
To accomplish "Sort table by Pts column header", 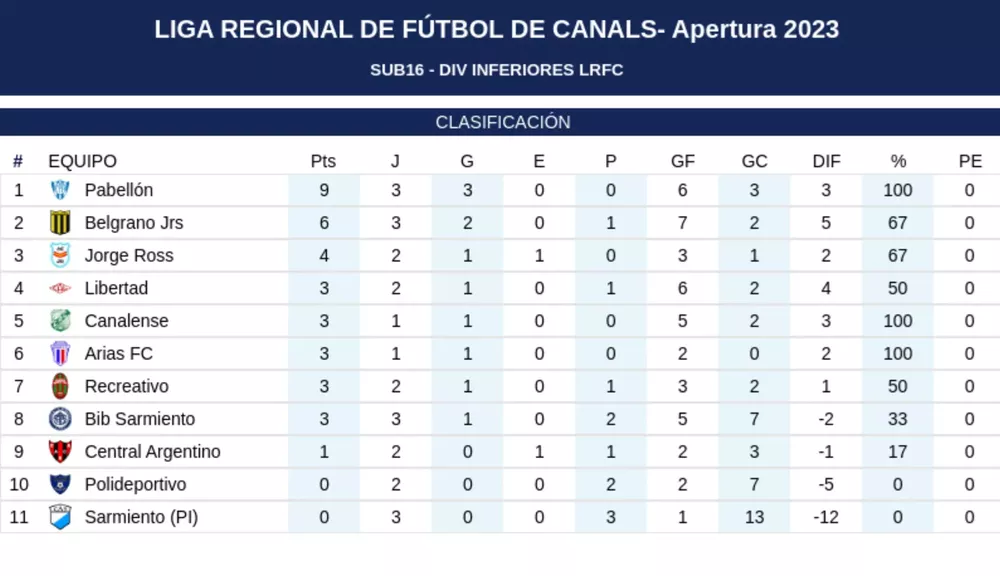I will (x=323, y=161).
